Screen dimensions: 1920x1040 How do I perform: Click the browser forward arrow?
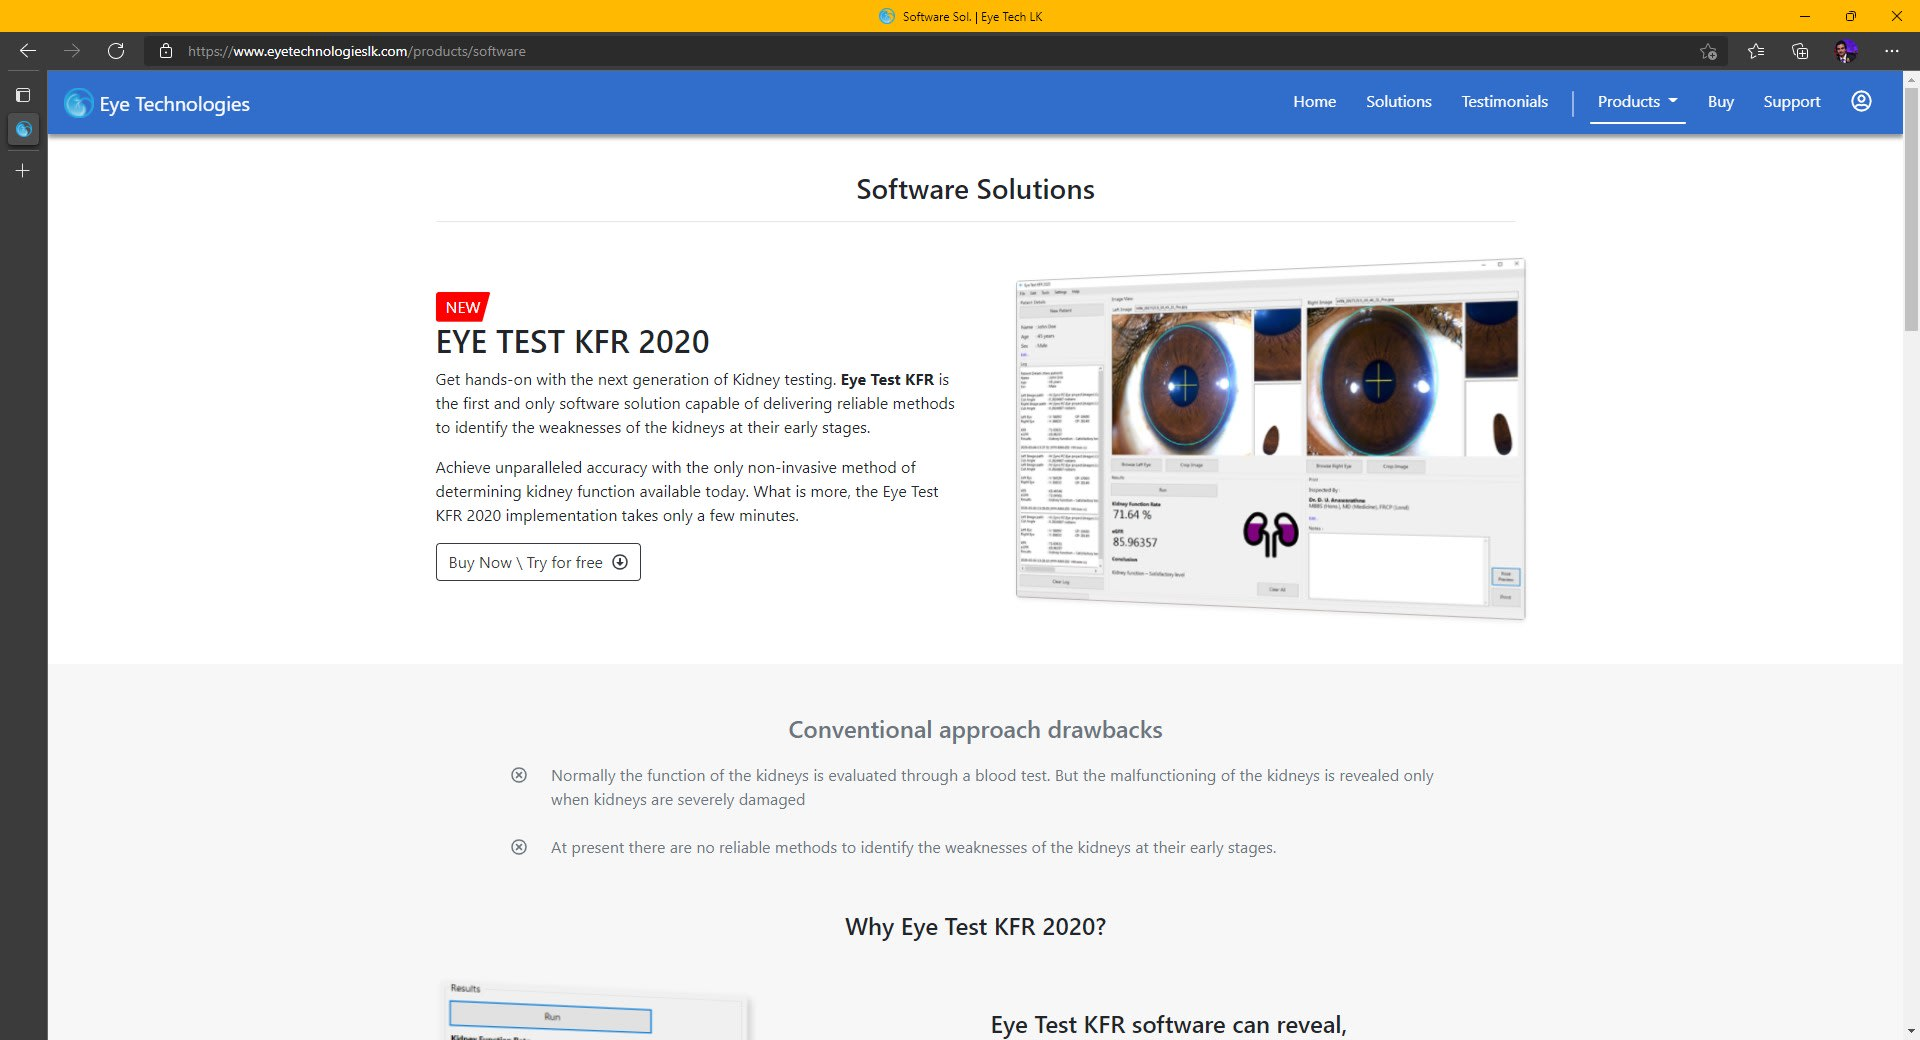tap(72, 51)
